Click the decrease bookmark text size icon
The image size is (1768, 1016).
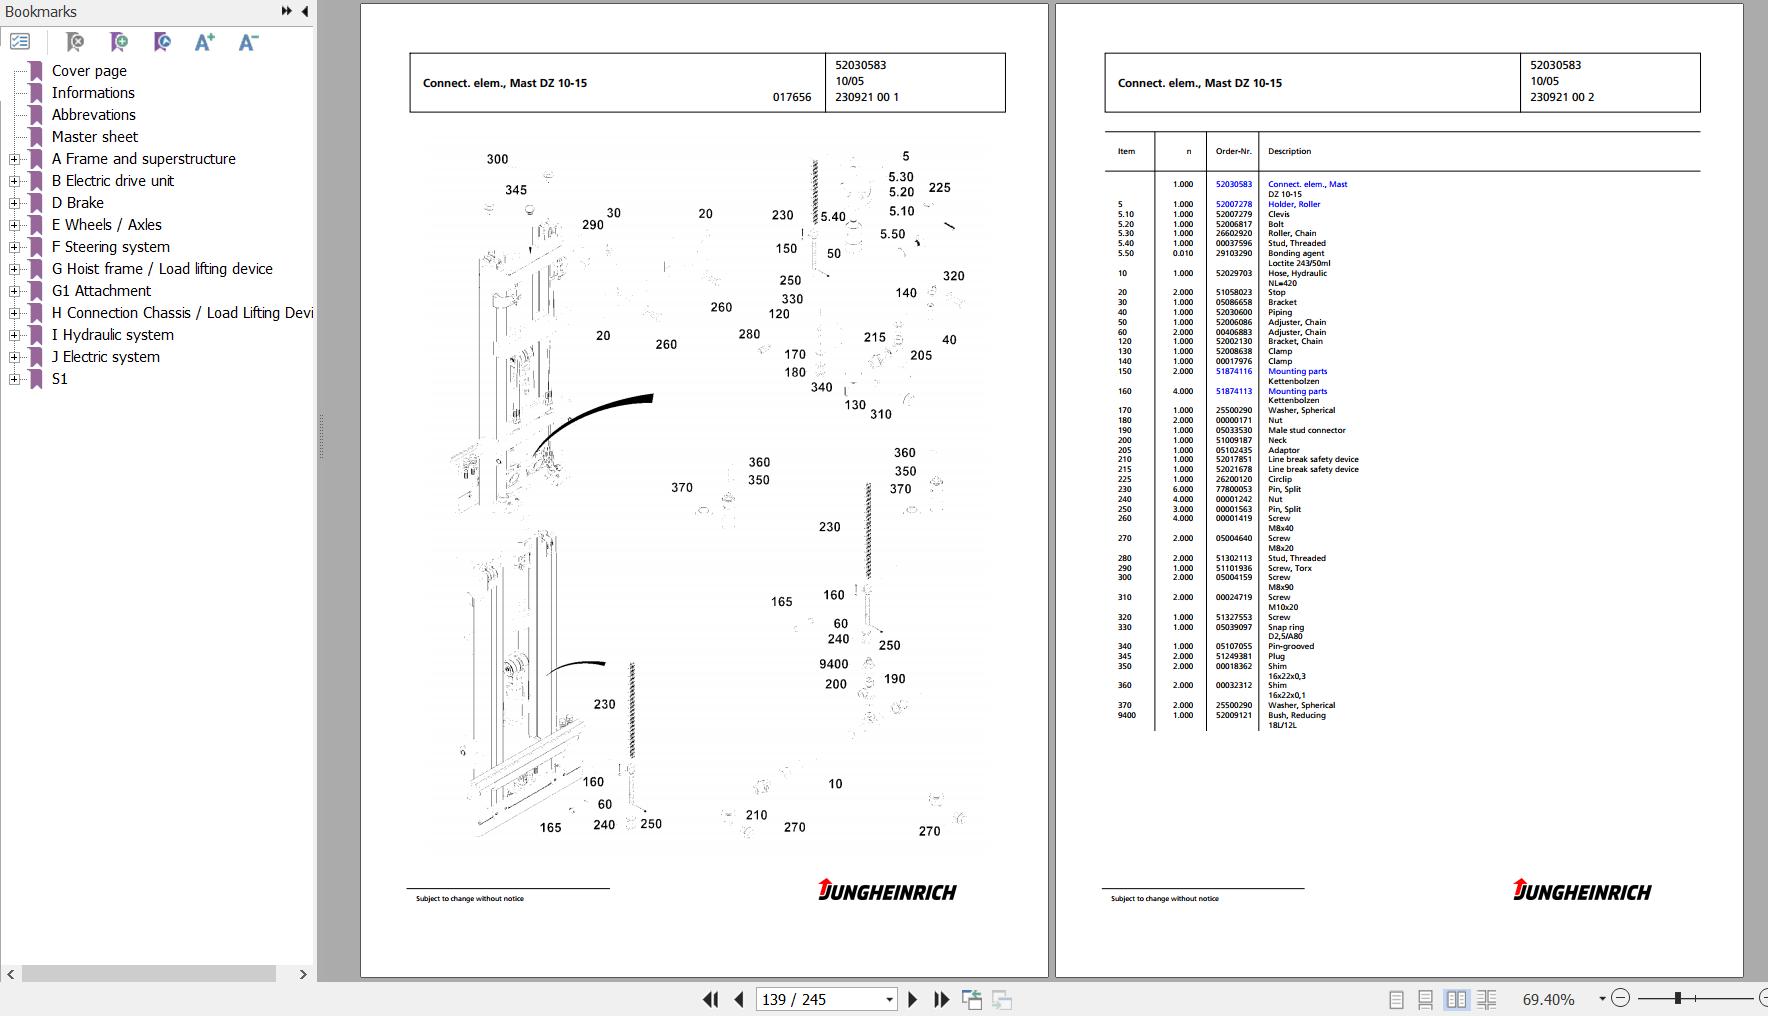click(248, 42)
